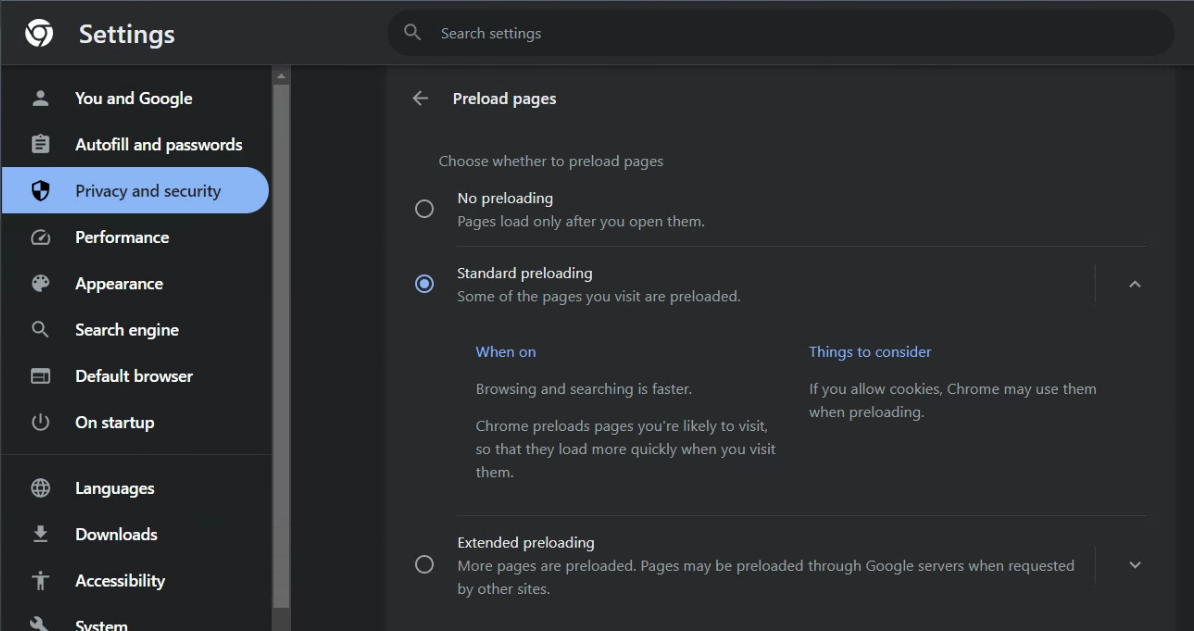This screenshot has height=631, width=1194.
Task: Open Default browser settings
Action: coord(136,376)
